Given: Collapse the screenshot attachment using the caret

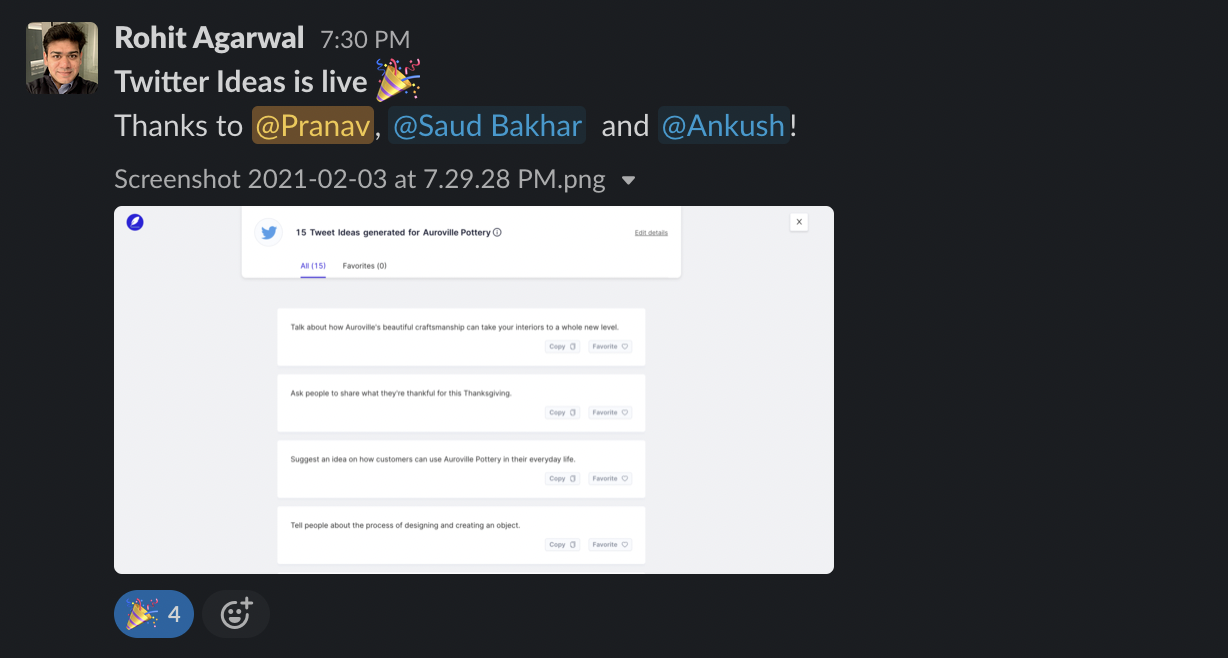Looking at the screenshot, I should pyautogui.click(x=629, y=180).
